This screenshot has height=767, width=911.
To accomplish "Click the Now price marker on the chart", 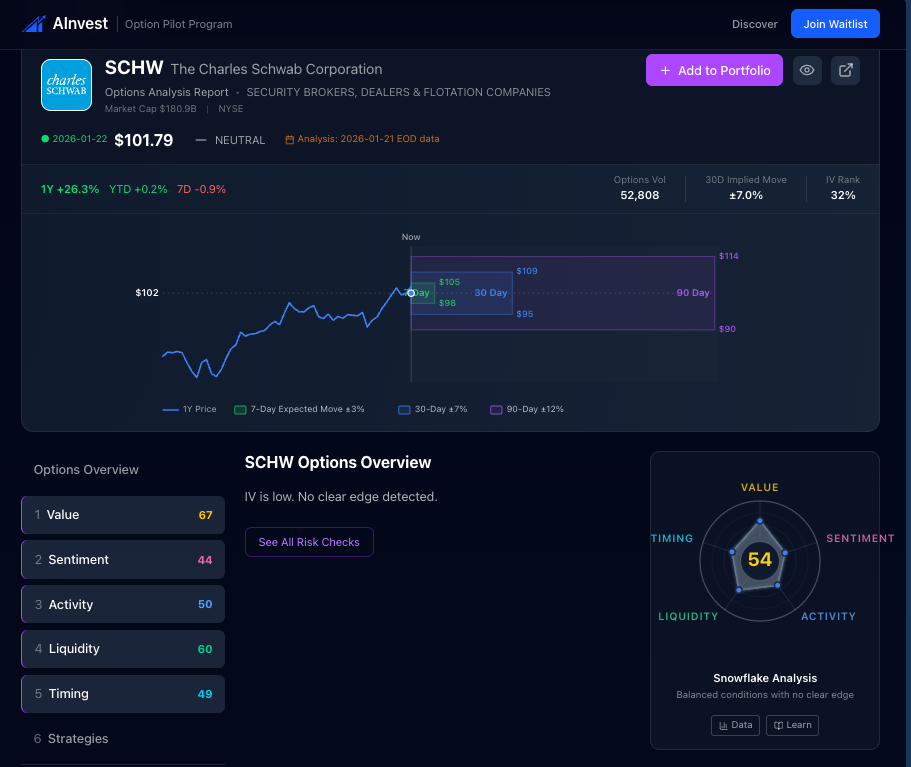I will [410, 292].
